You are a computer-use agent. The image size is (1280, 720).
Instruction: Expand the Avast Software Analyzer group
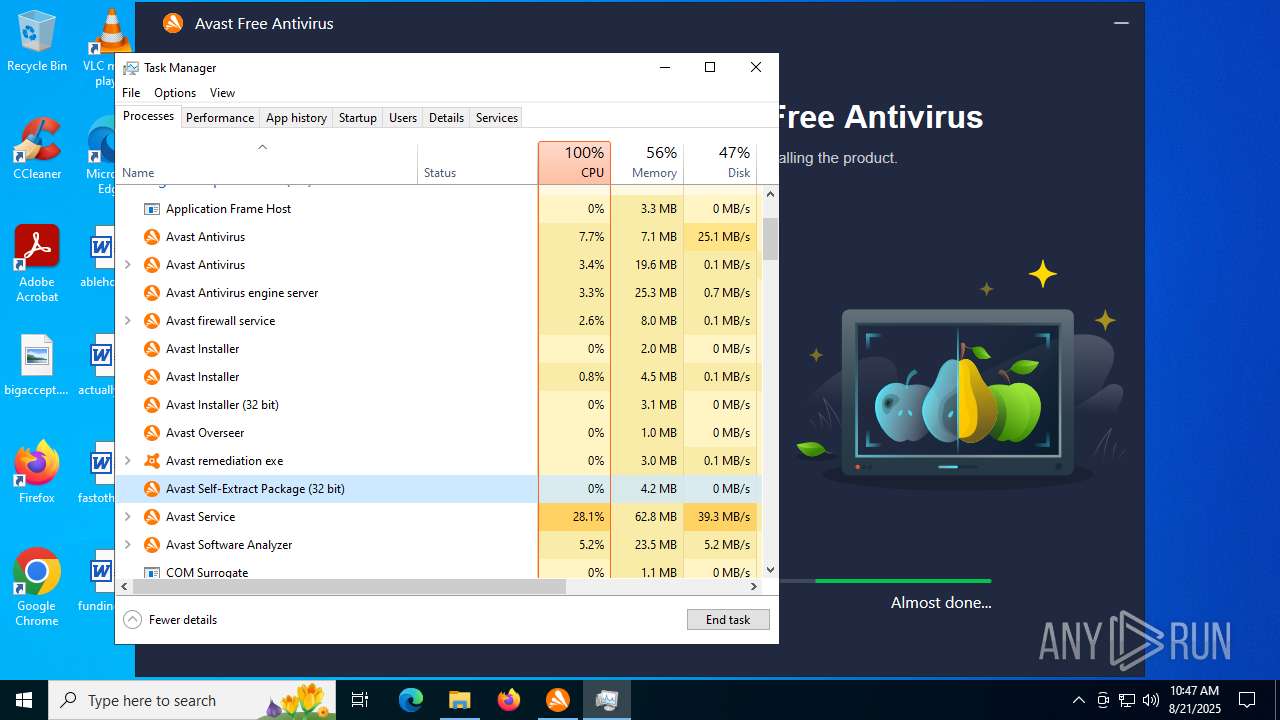(127, 545)
